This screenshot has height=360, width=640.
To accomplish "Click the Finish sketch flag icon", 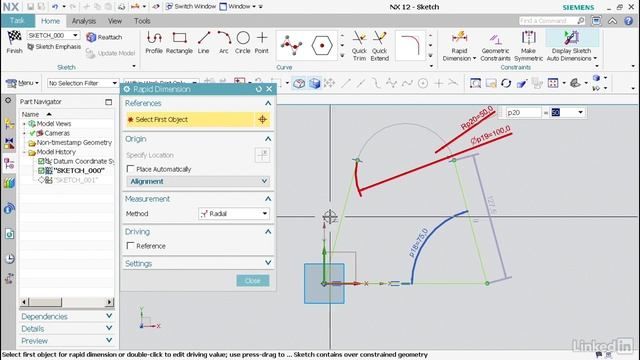I will coord(14,38).
